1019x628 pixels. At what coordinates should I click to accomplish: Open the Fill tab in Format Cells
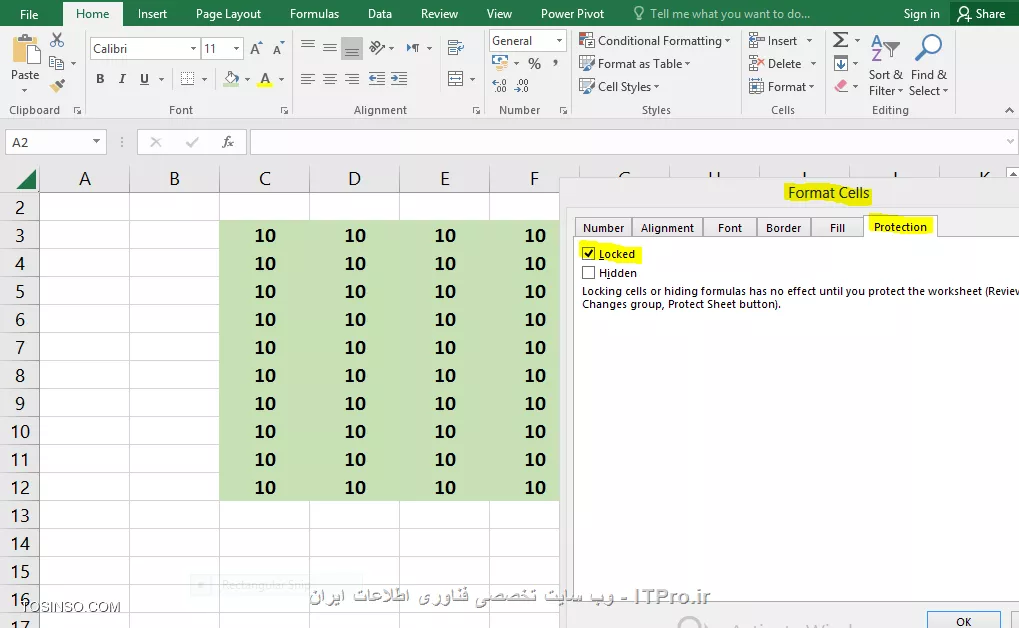837,228
